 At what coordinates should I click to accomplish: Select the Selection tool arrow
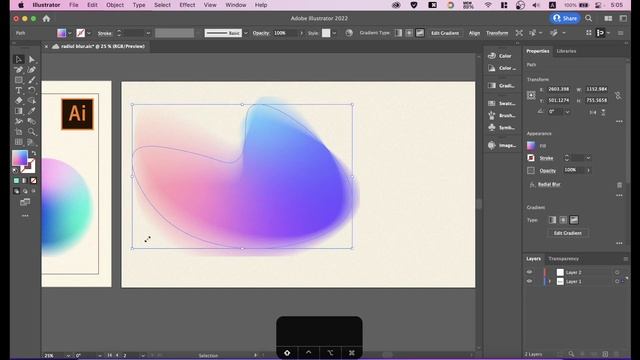[18, 60]
